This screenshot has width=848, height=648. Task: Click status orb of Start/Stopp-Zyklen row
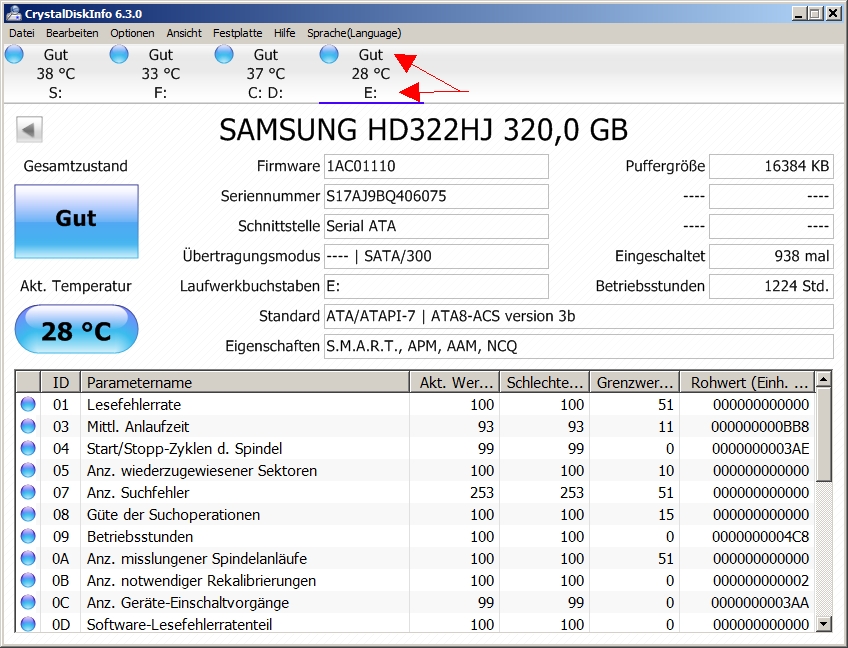[28, 448]
